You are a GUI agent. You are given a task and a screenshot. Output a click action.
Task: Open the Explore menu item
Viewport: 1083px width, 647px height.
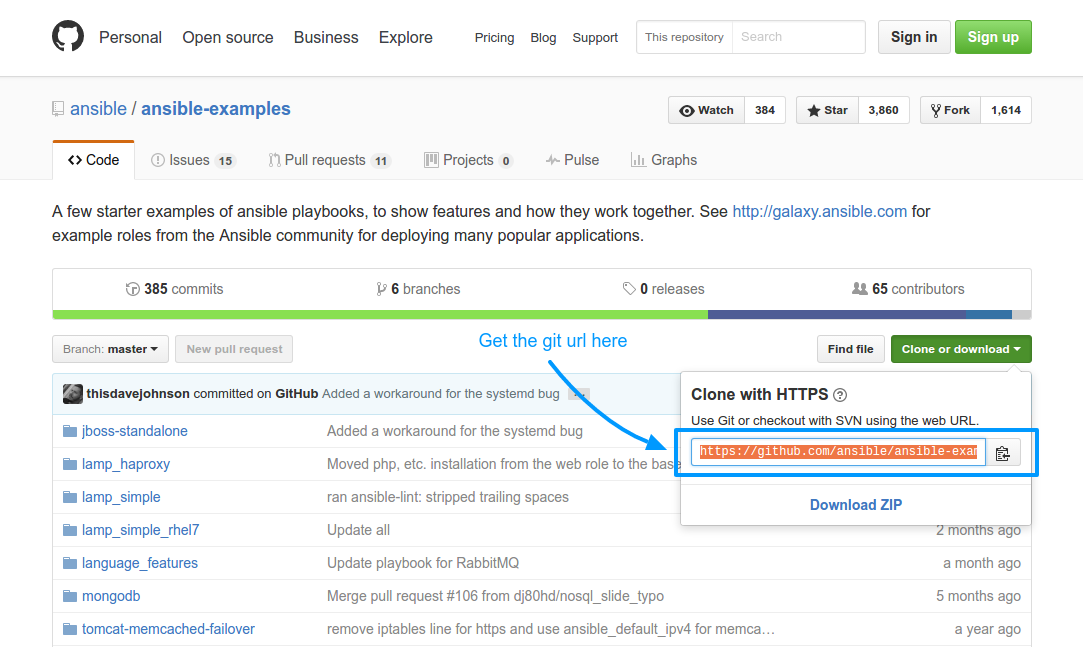(x=405, y=37)
